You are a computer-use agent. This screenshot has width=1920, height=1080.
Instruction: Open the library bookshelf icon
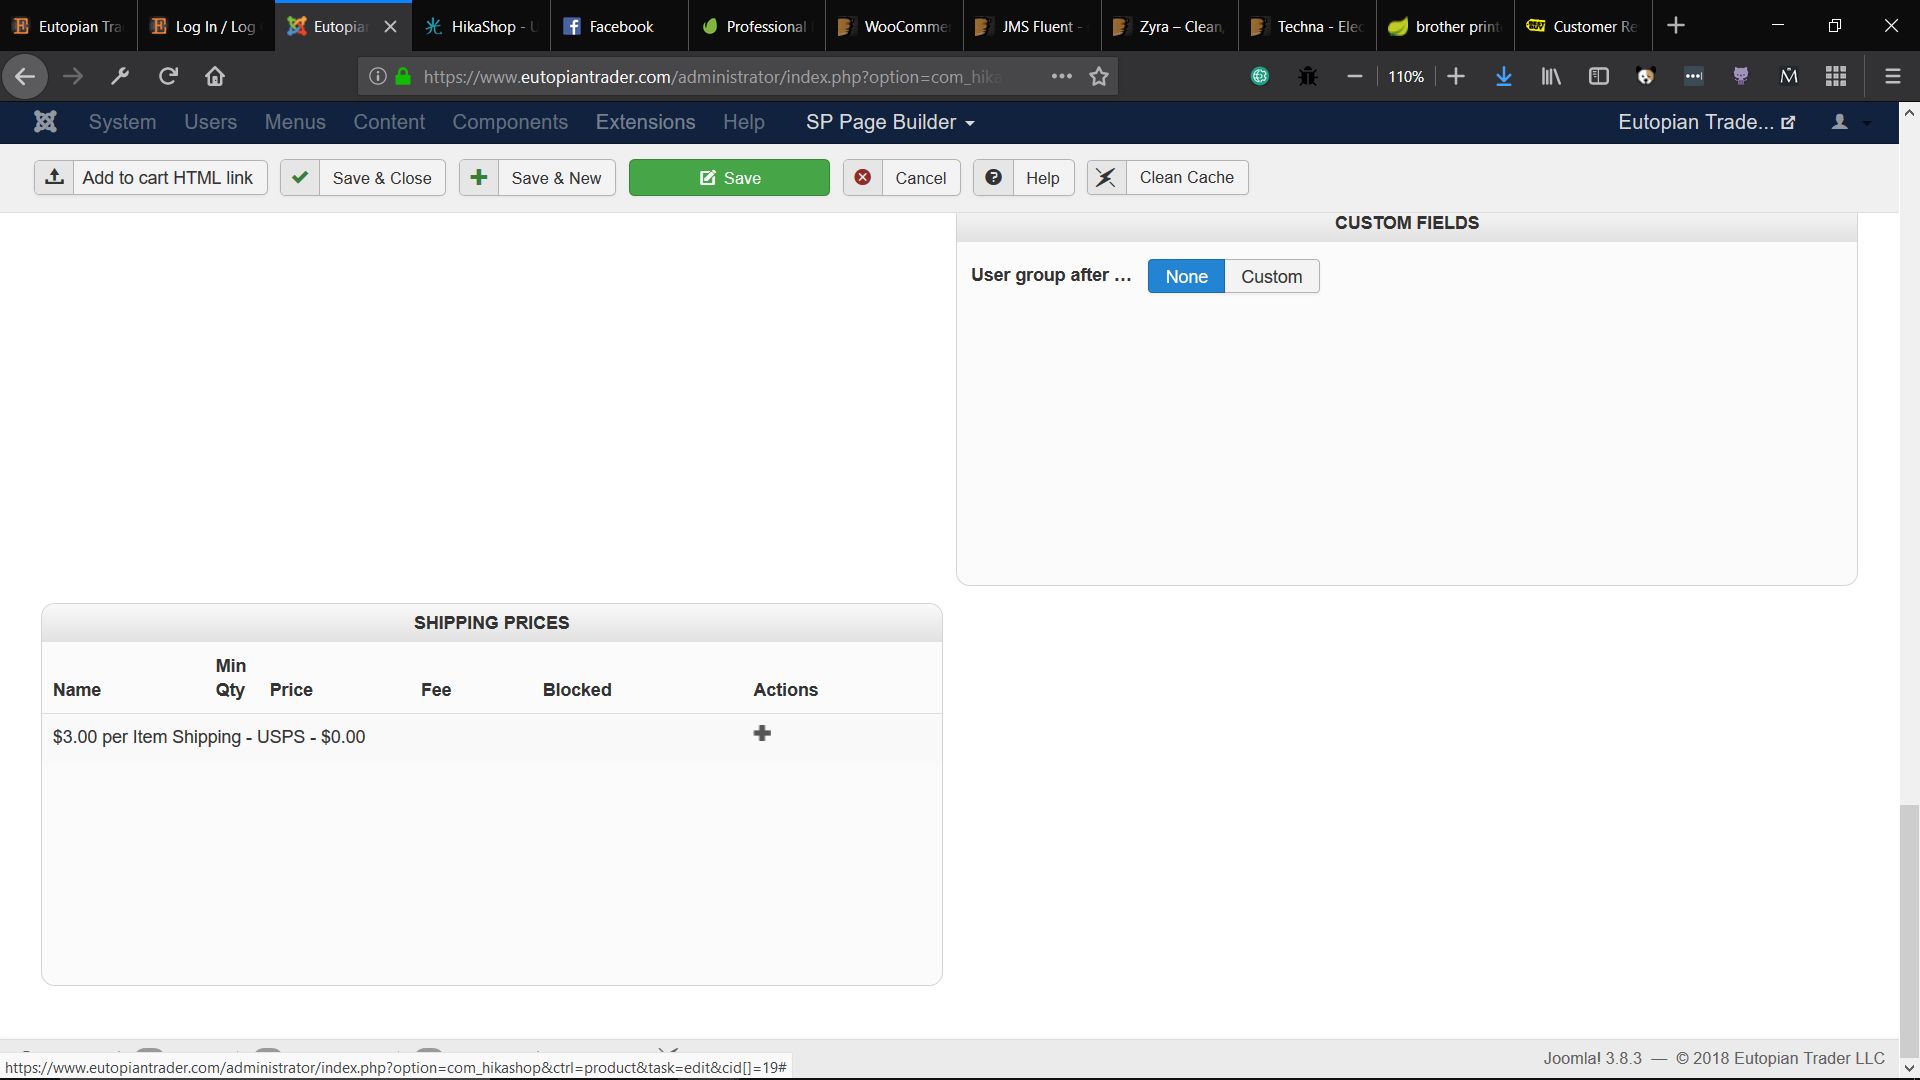[1551, 76]
